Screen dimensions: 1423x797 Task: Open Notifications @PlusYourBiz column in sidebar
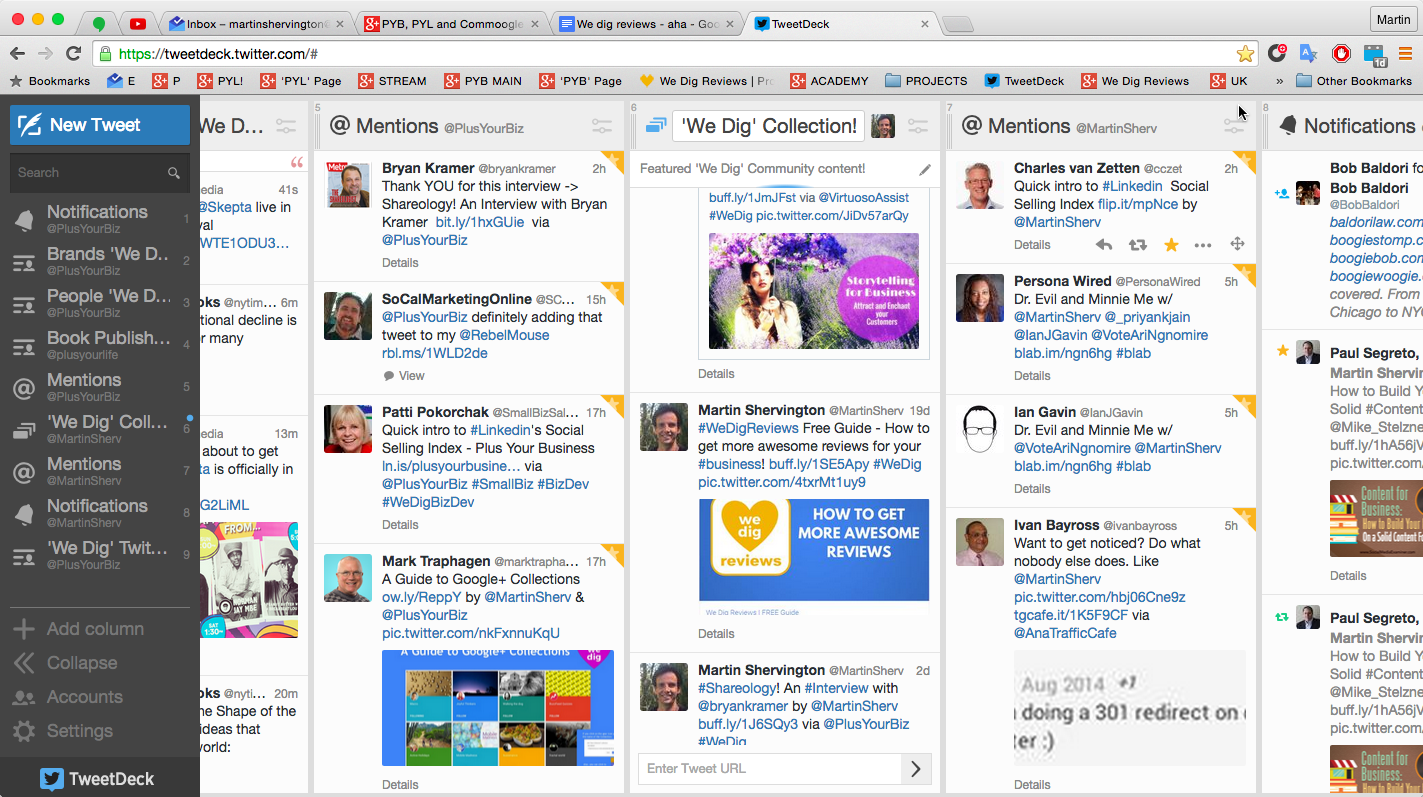coord(100,219)
